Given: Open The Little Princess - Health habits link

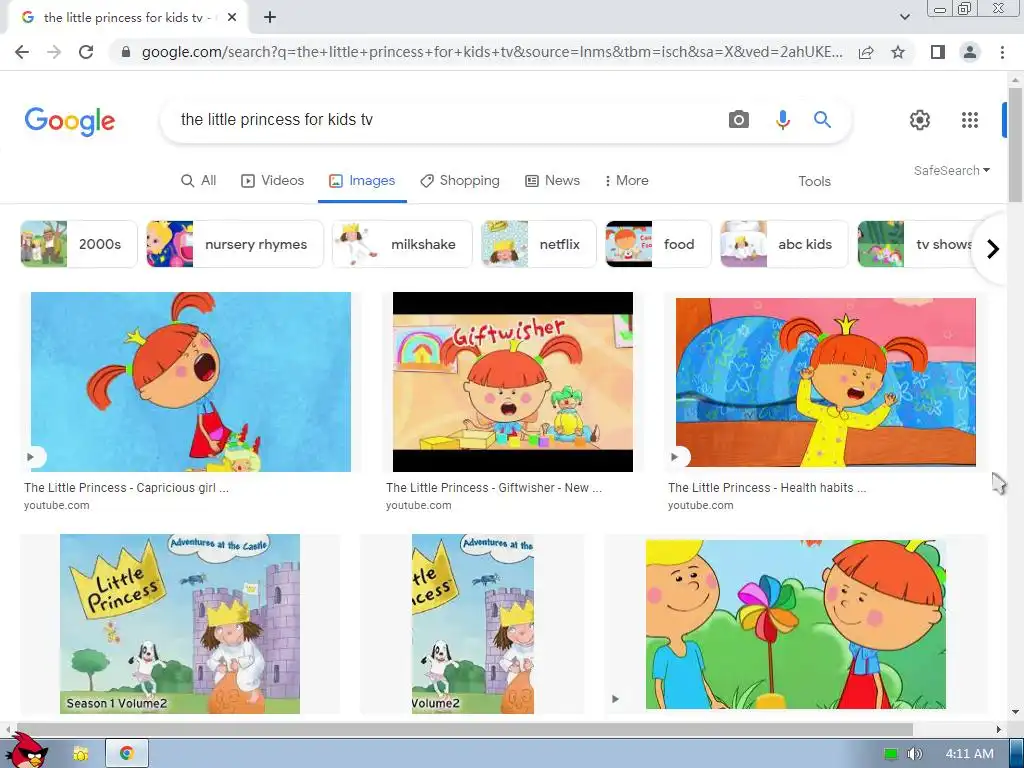Looking at the screenshot, I should coord(767,488).
